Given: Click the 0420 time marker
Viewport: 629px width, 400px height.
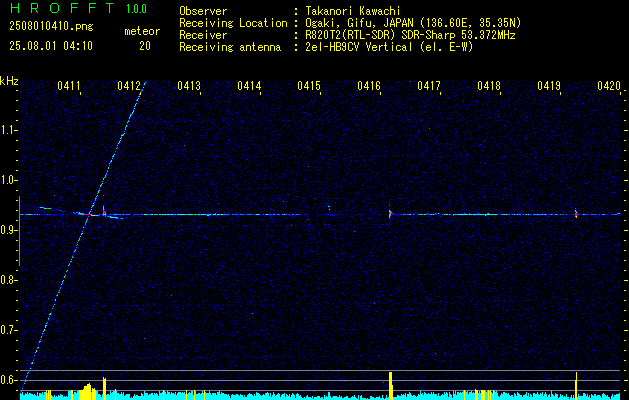Looking at the screenshot, I should pos(609,86).
